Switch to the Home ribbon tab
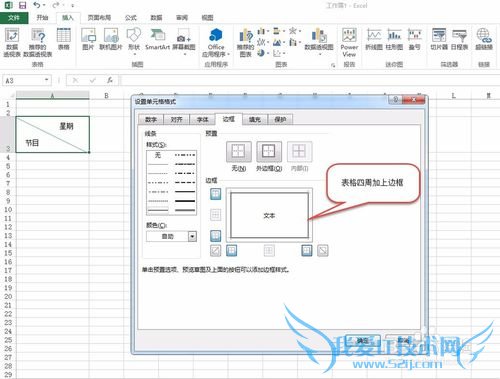Viewport: 500px width, 379px height. tap(42, 17)
